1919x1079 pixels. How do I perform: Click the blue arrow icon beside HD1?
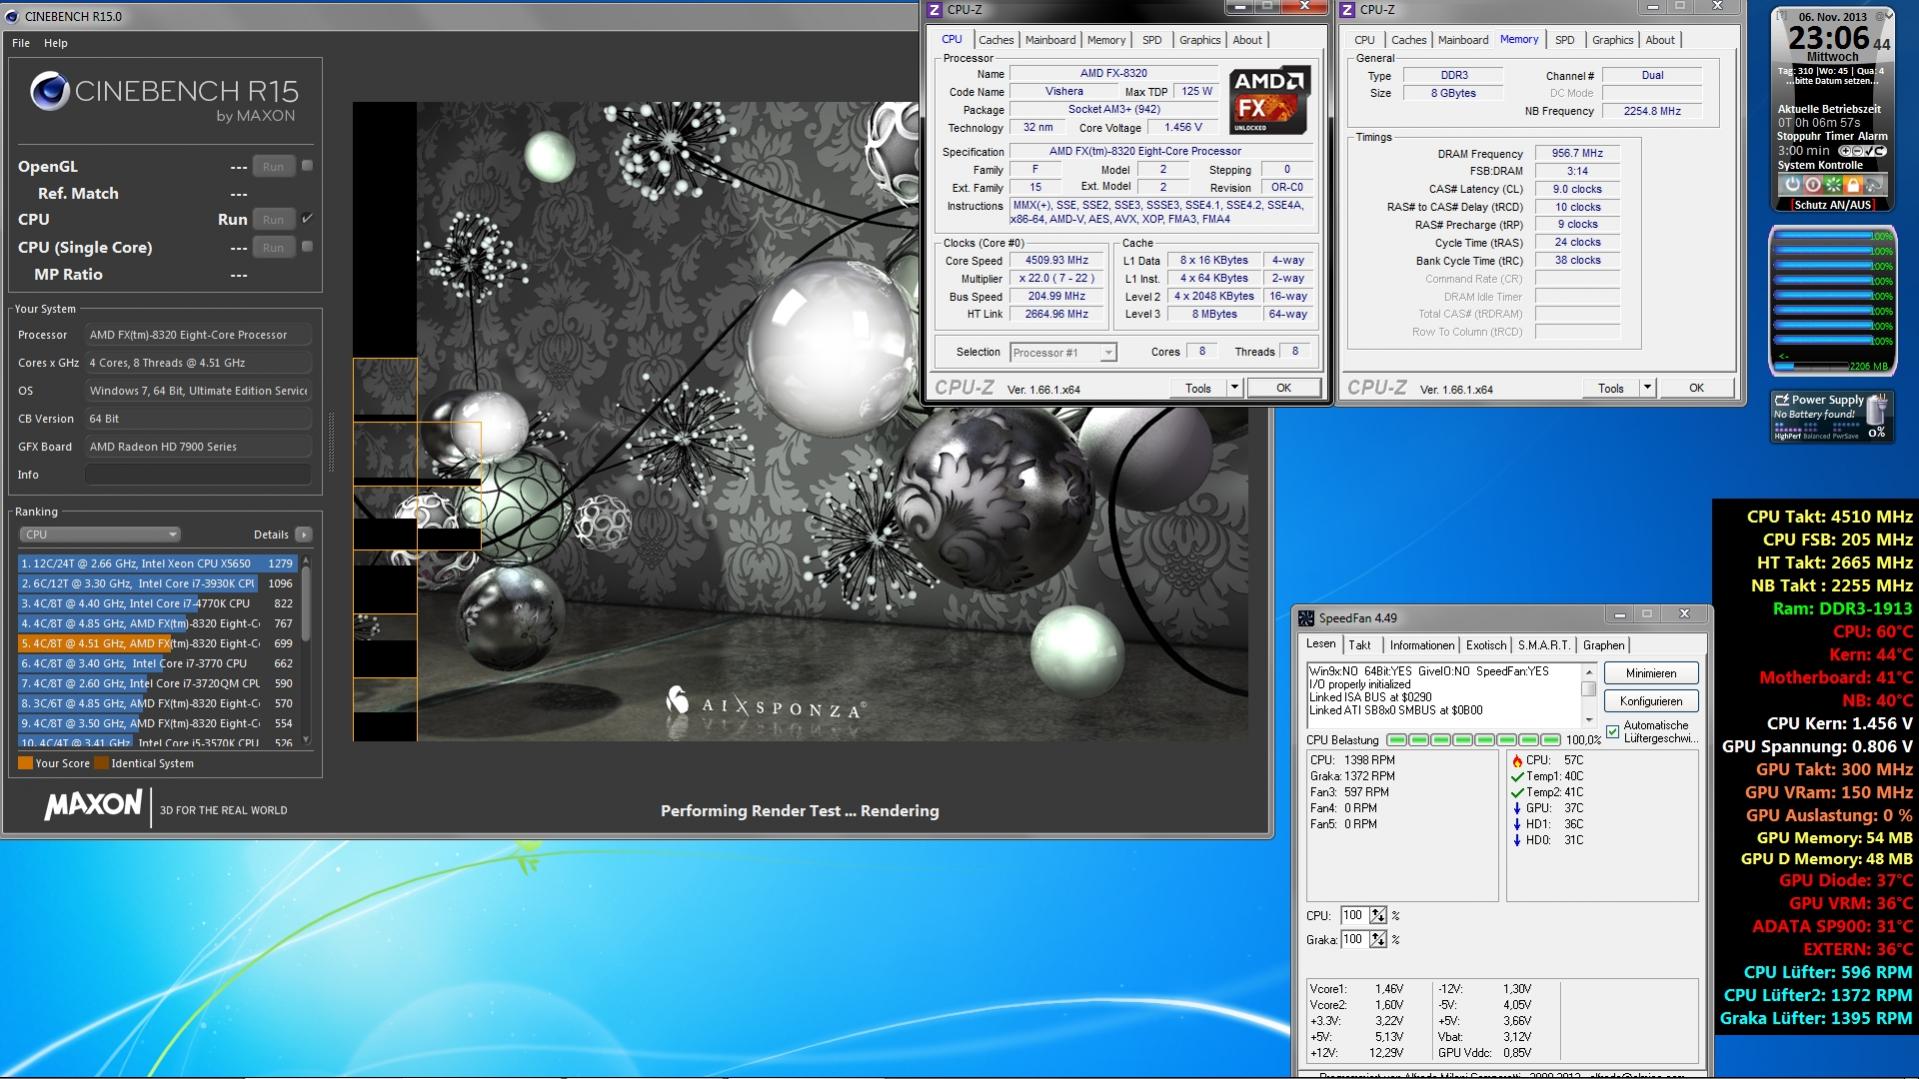point(1517,824)
